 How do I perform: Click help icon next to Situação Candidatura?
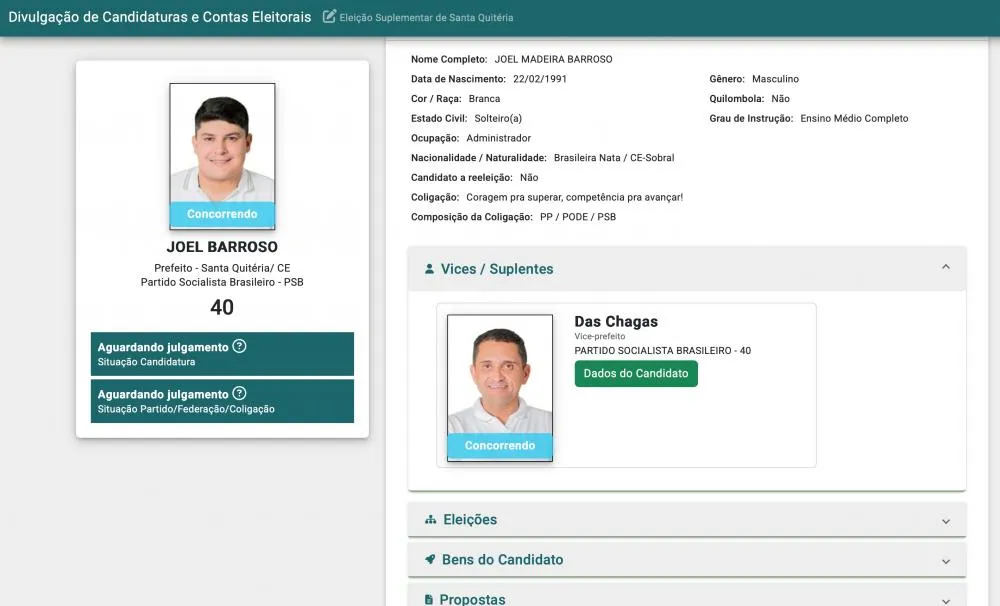(x=239, y=347)
